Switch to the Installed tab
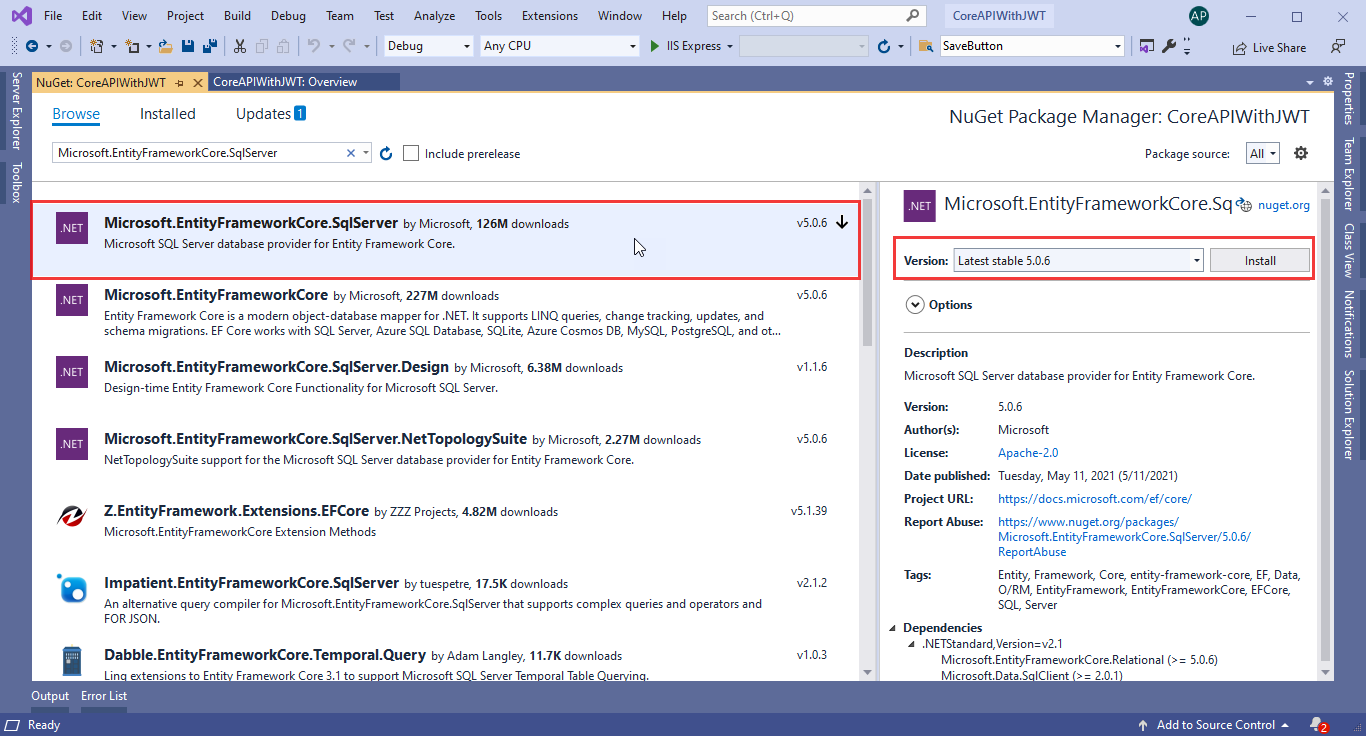 tap(168, 114)
